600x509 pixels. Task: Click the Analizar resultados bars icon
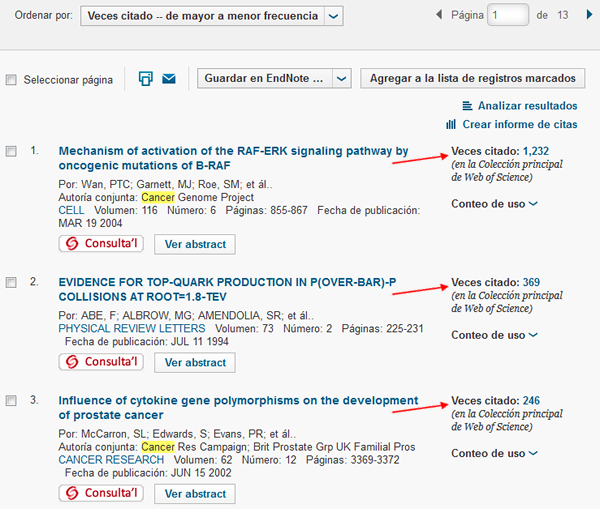(x=467, y=106)
